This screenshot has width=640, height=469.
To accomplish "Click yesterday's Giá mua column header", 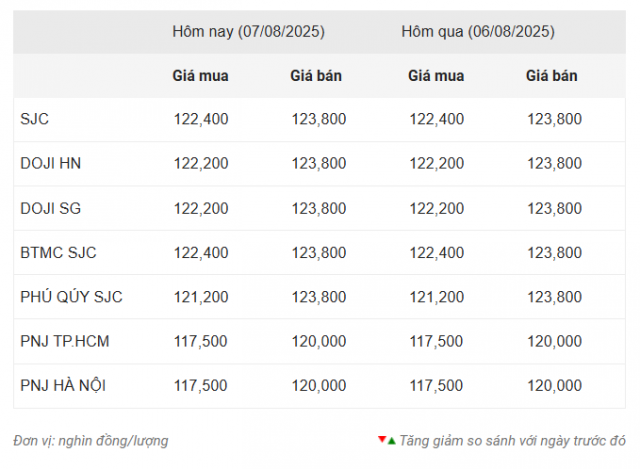I will click(x=436, y=76).
